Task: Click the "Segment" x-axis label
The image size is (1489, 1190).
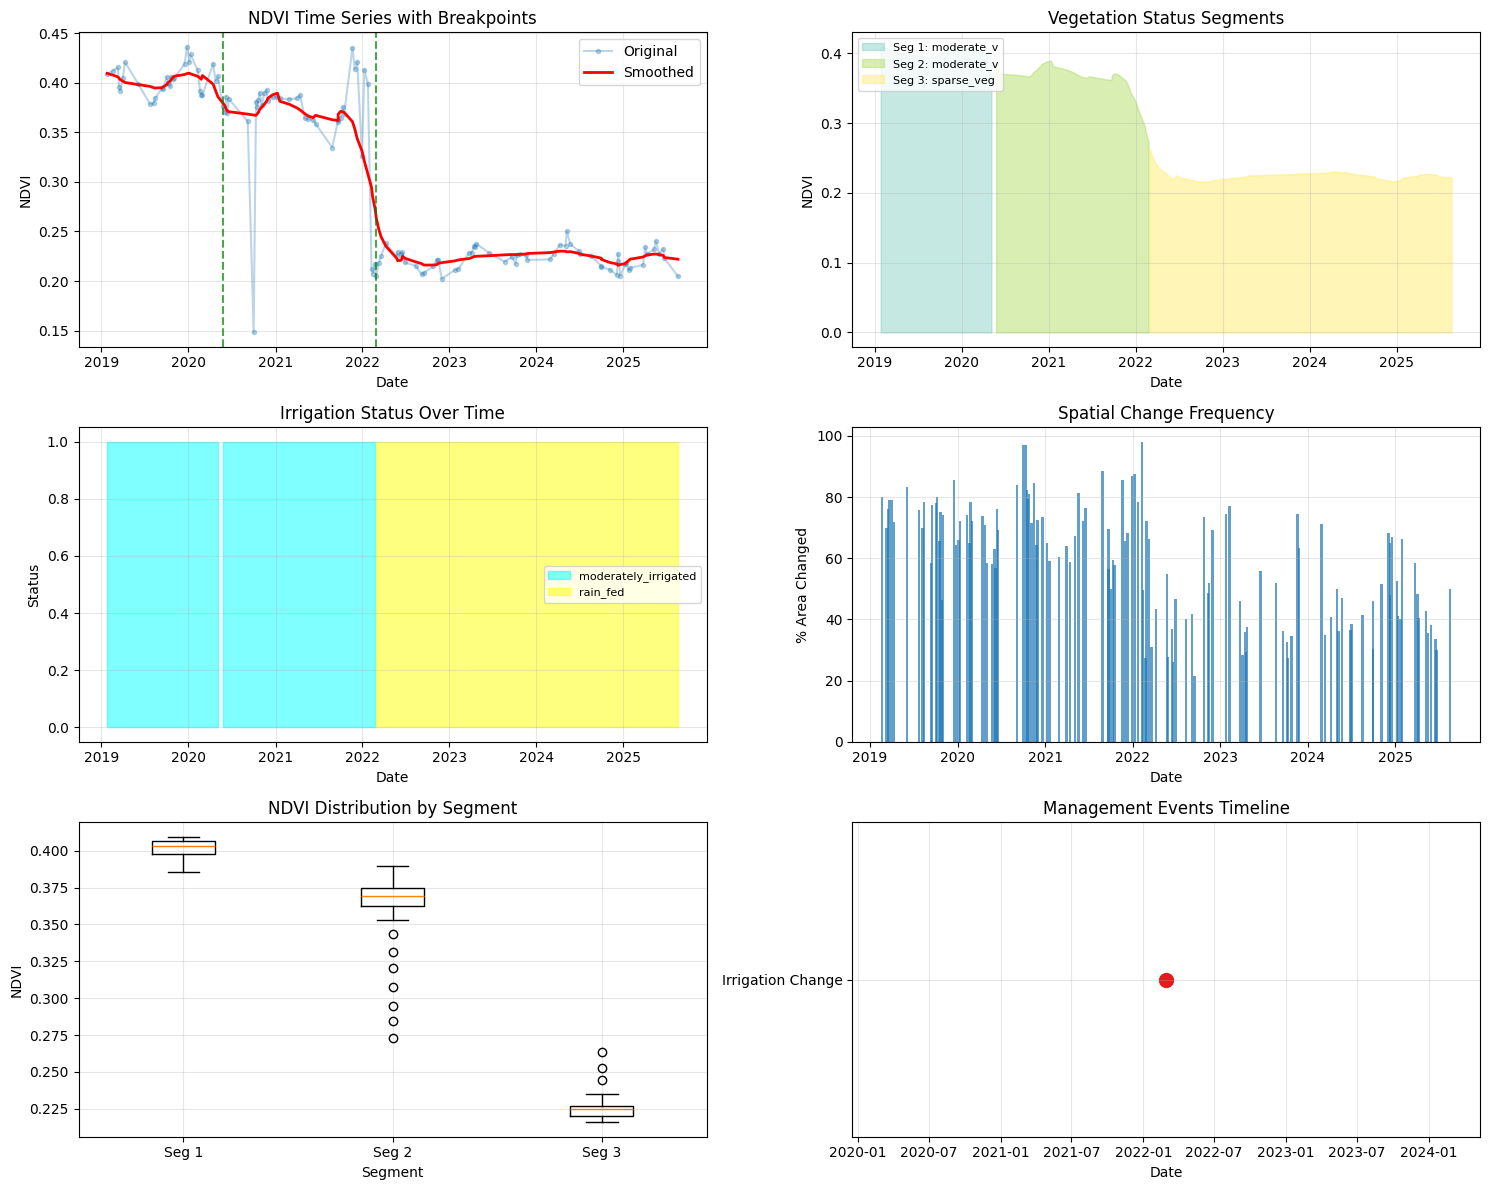Action: [x=392, y=1172]
